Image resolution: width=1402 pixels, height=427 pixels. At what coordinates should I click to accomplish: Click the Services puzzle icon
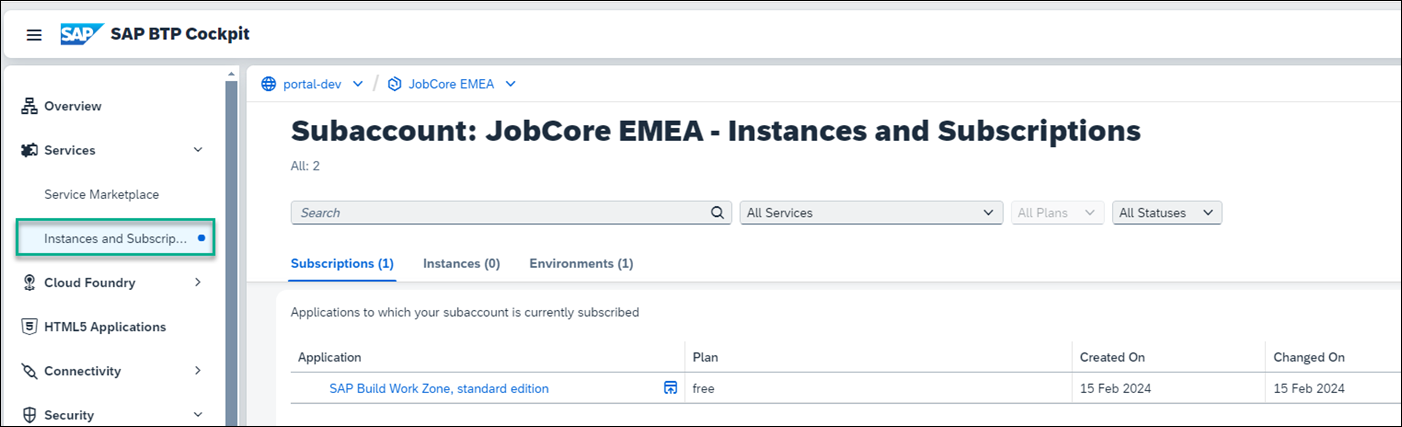[x=30, y=150]
